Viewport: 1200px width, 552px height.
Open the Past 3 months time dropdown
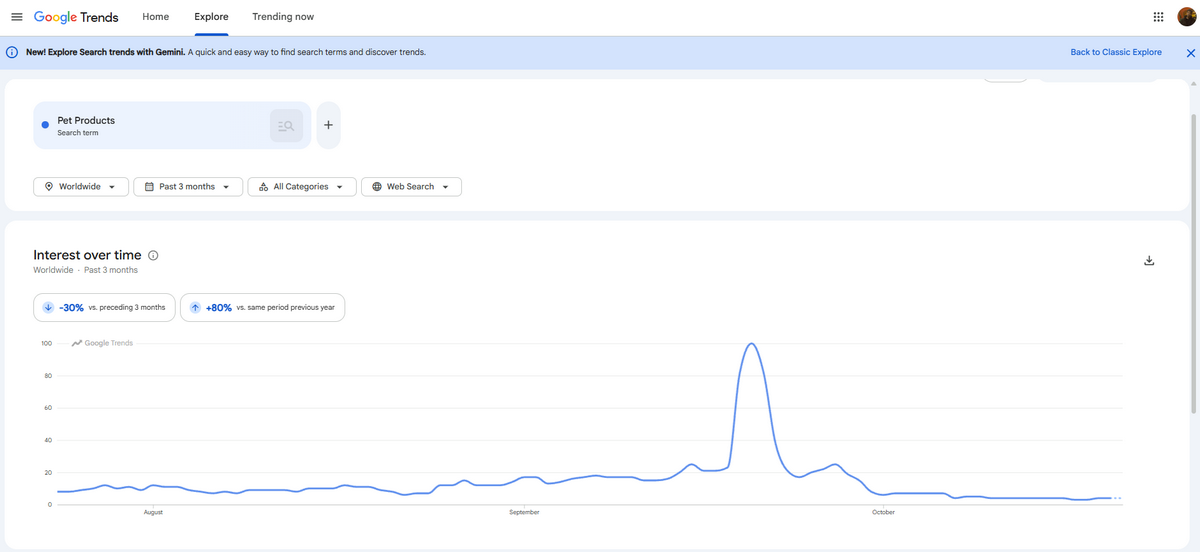[x=188, y=187]
